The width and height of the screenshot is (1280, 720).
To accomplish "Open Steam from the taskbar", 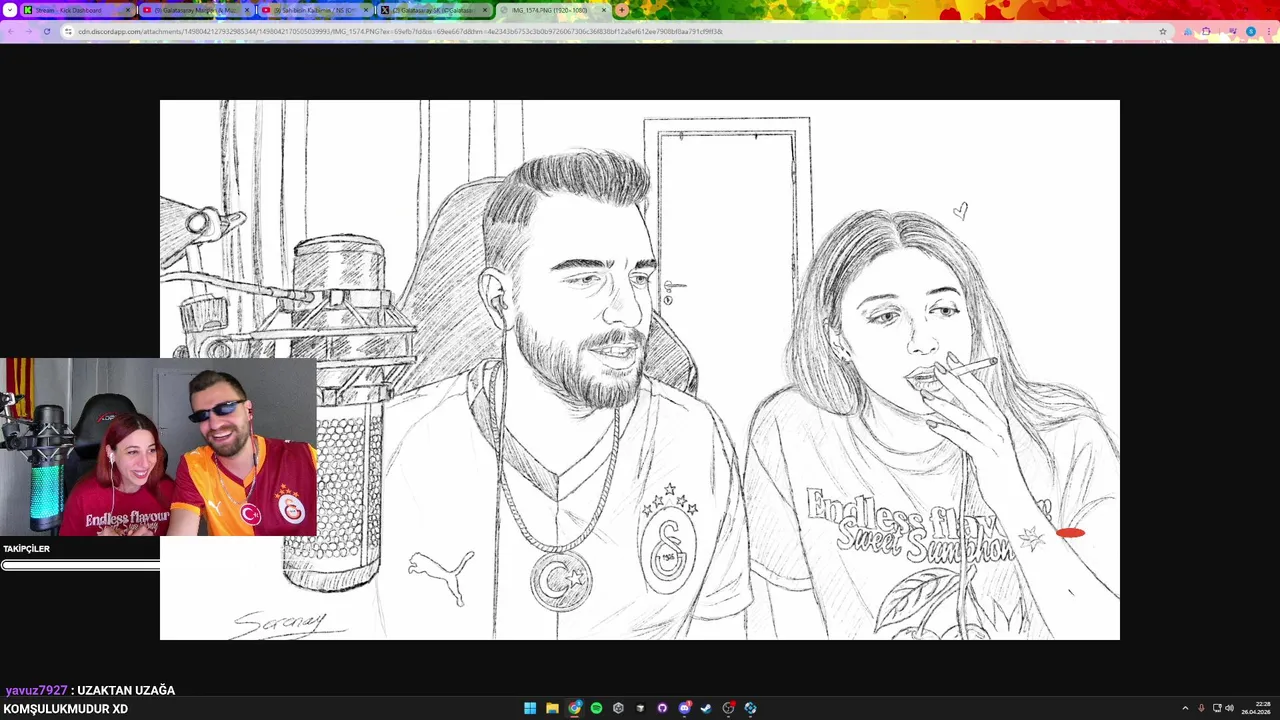I will coord(706,708).
